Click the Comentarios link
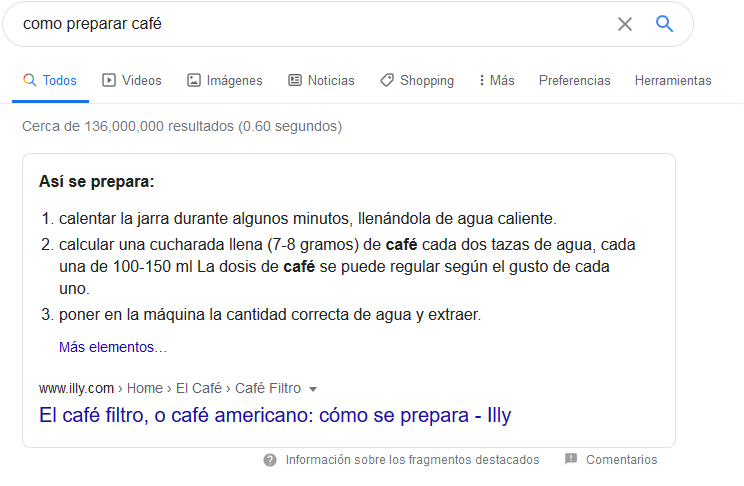This screenshot has width=744, height=486. point(622,460)
